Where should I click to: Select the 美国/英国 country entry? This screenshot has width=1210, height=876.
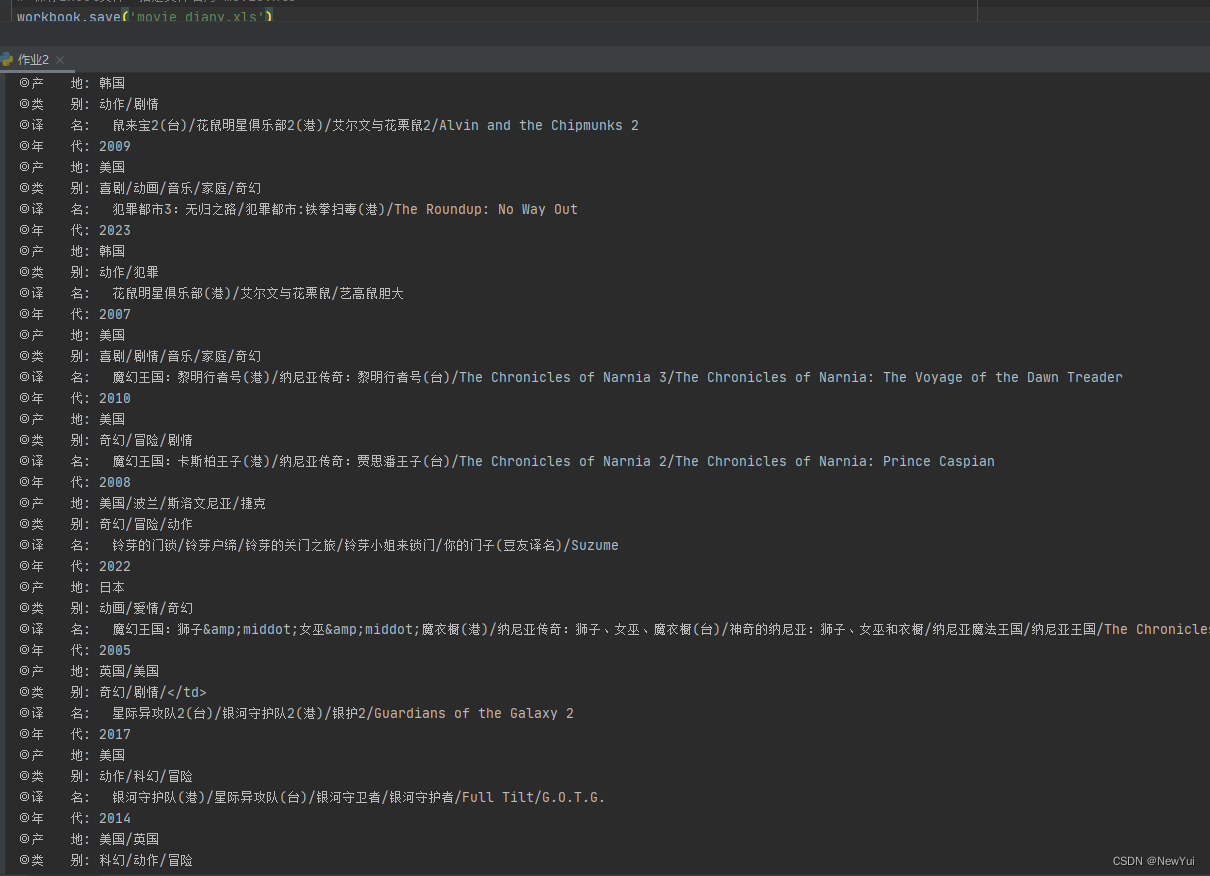[128, 838]
